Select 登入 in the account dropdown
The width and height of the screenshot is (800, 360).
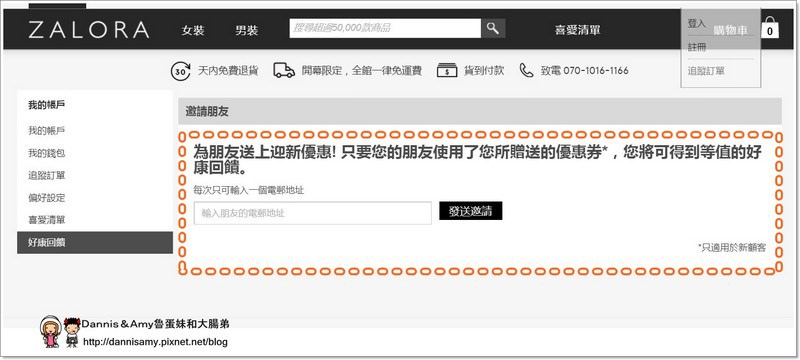coord(696,23)
